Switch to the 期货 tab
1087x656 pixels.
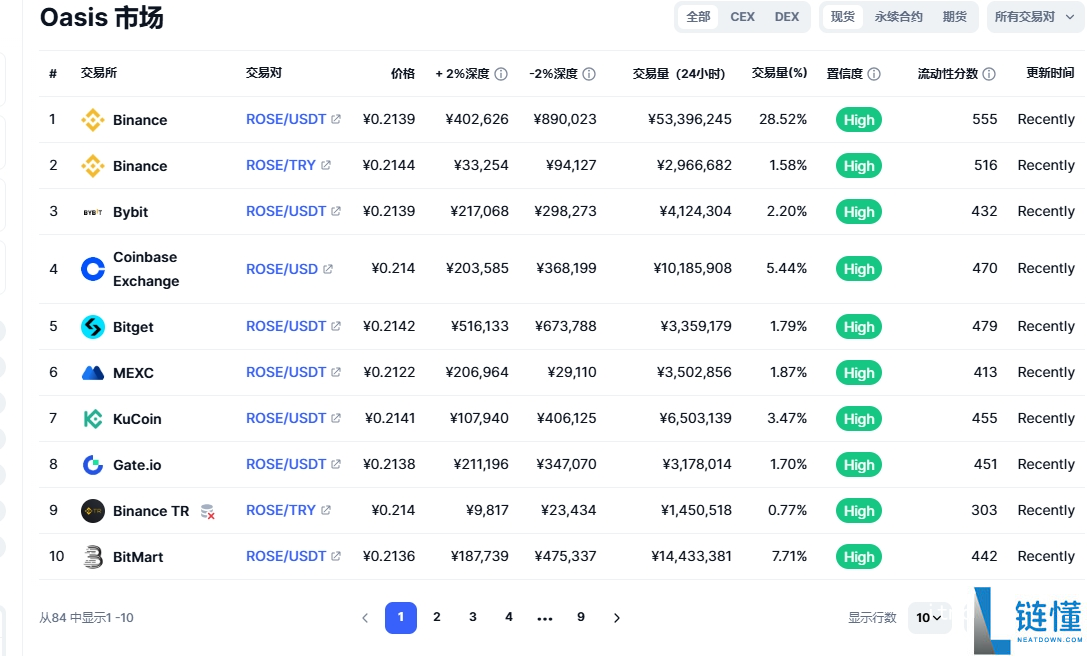point(955,17)
